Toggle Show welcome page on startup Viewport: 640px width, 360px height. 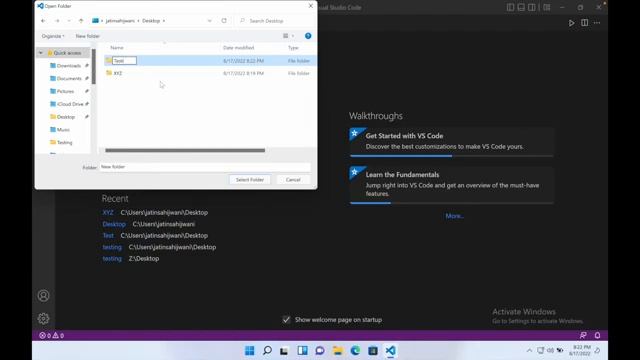pyautogui.click(x=286, y=320)
